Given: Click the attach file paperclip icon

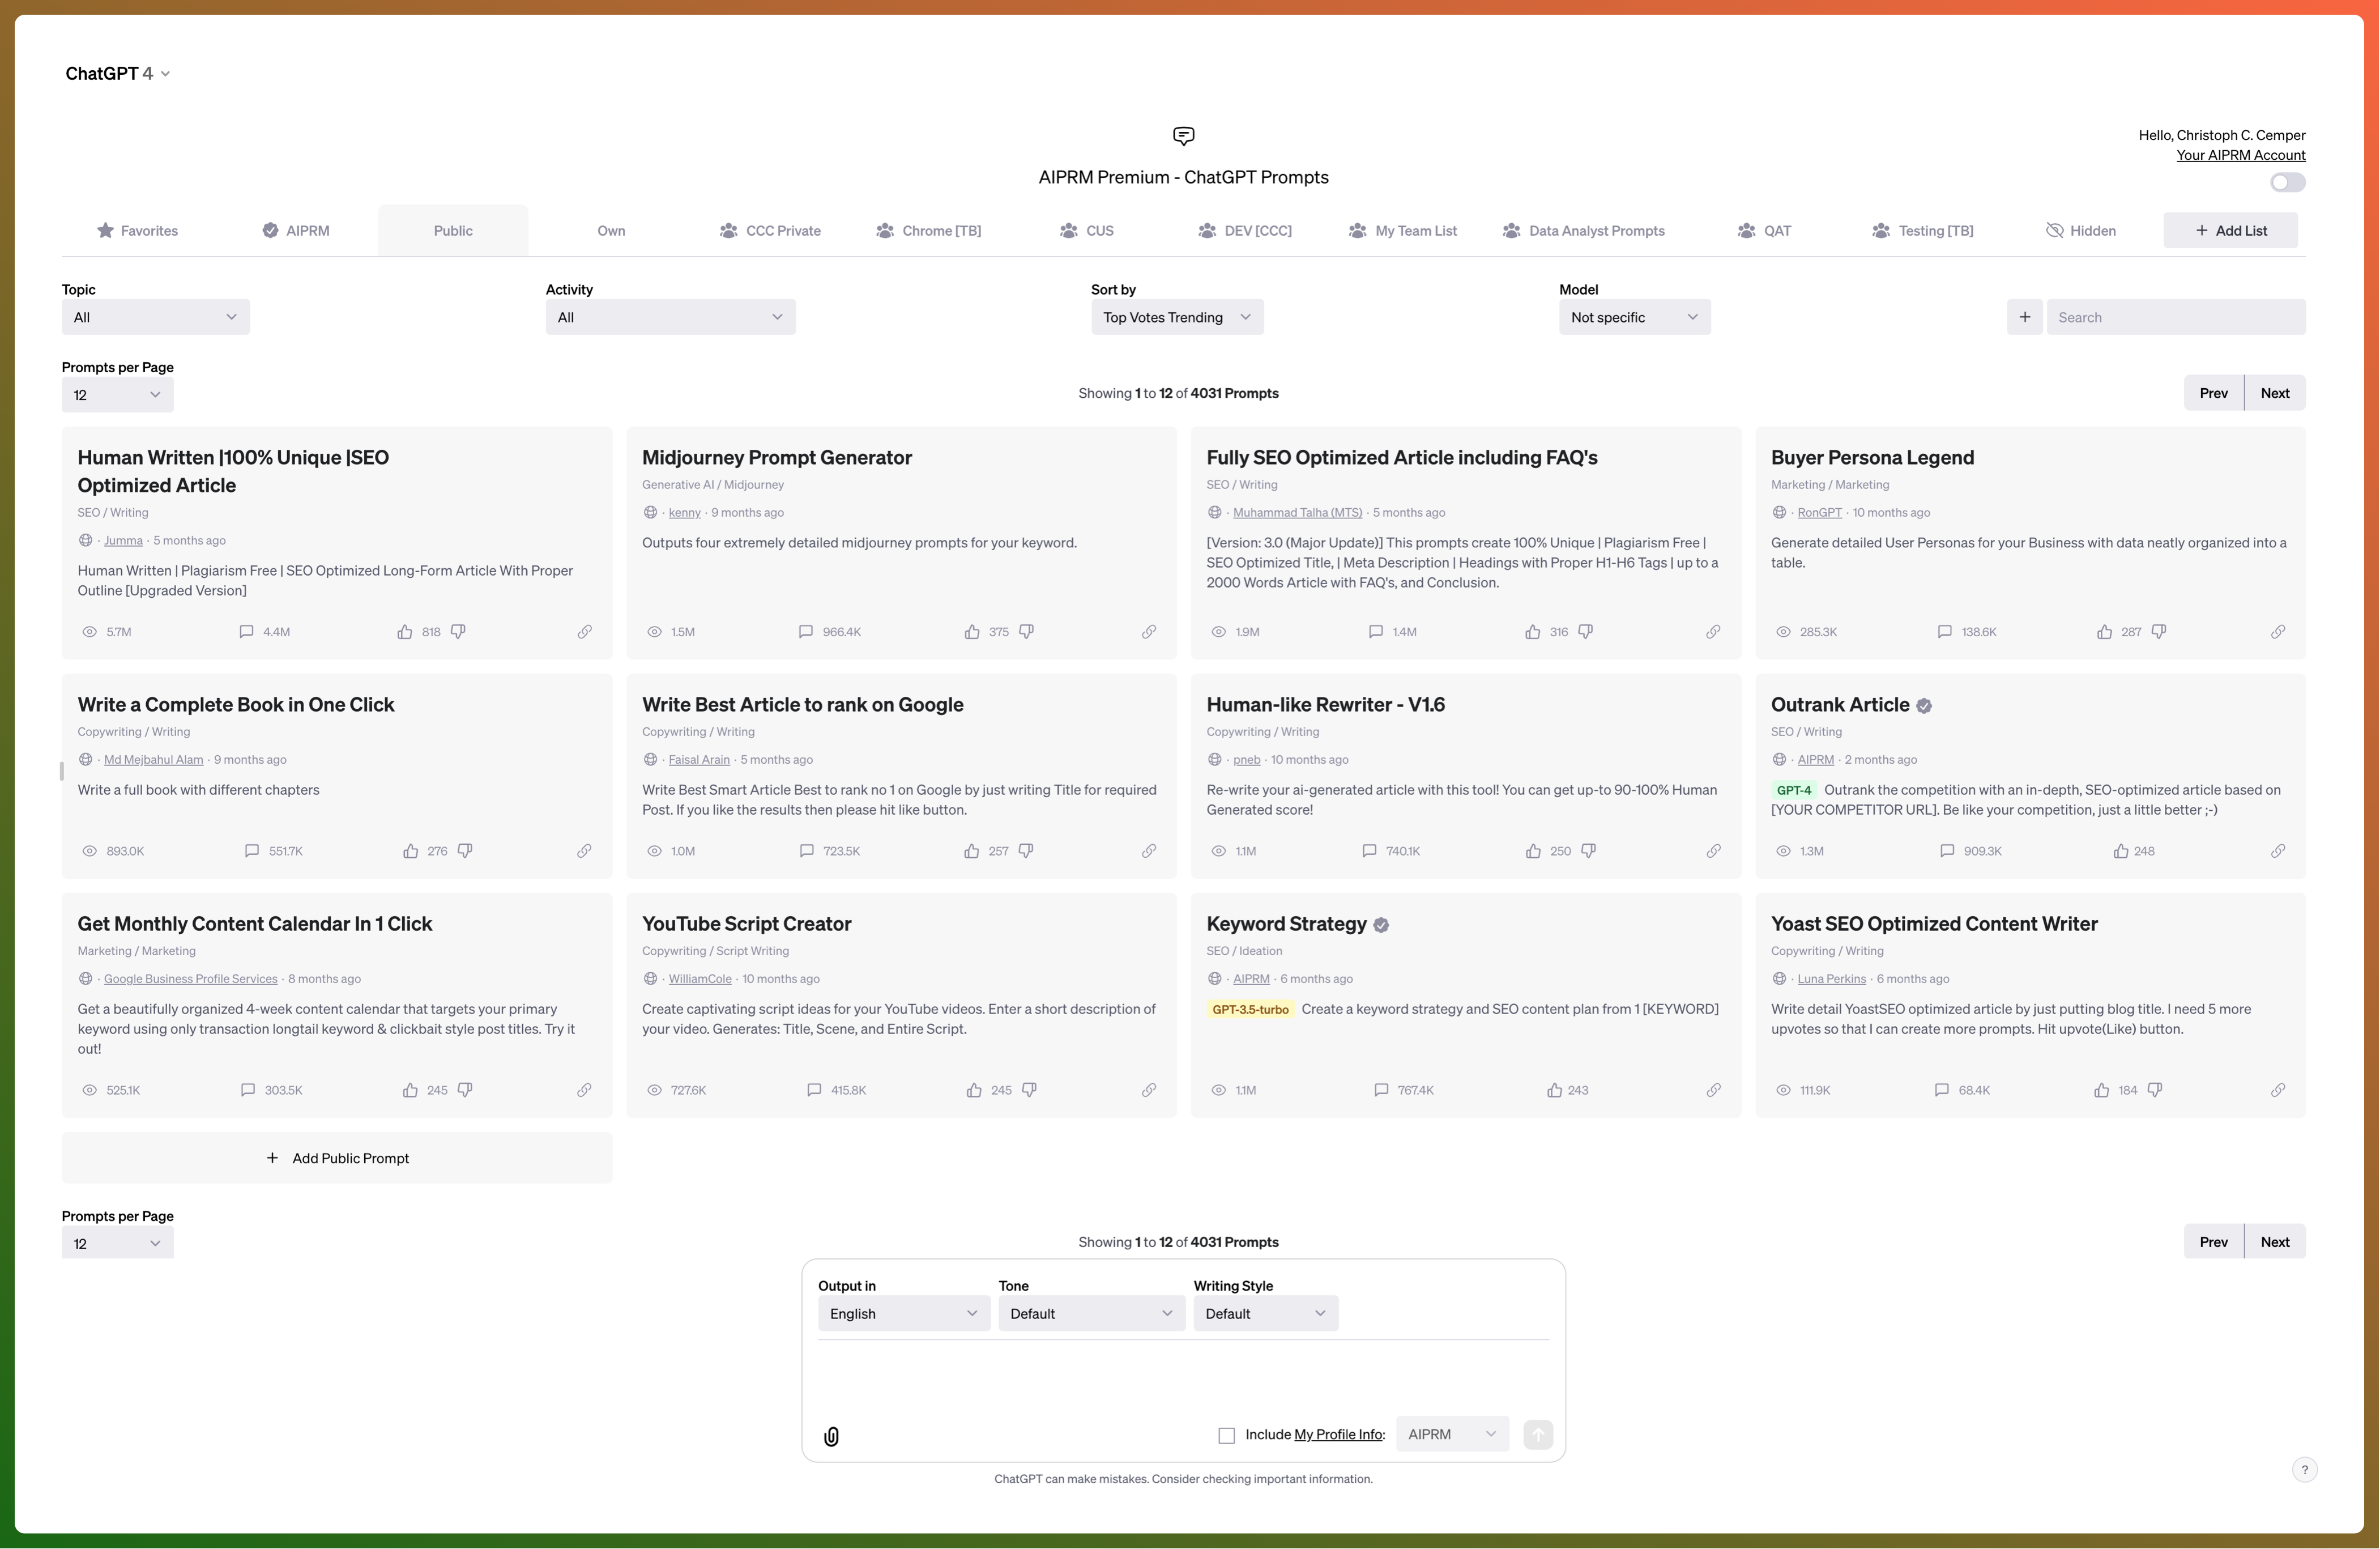Looking at the screenshot, I should coord(831,1436).
